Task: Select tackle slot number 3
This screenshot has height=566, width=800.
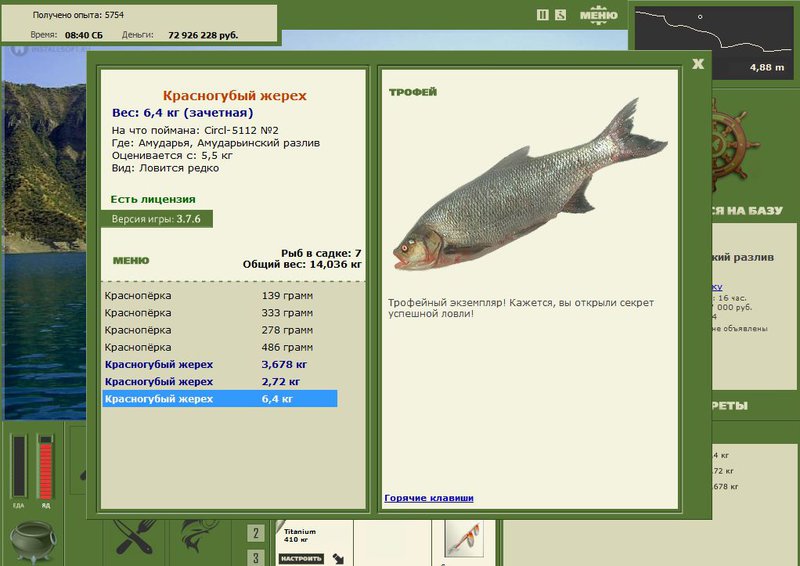Action: (x=256, y=557)
